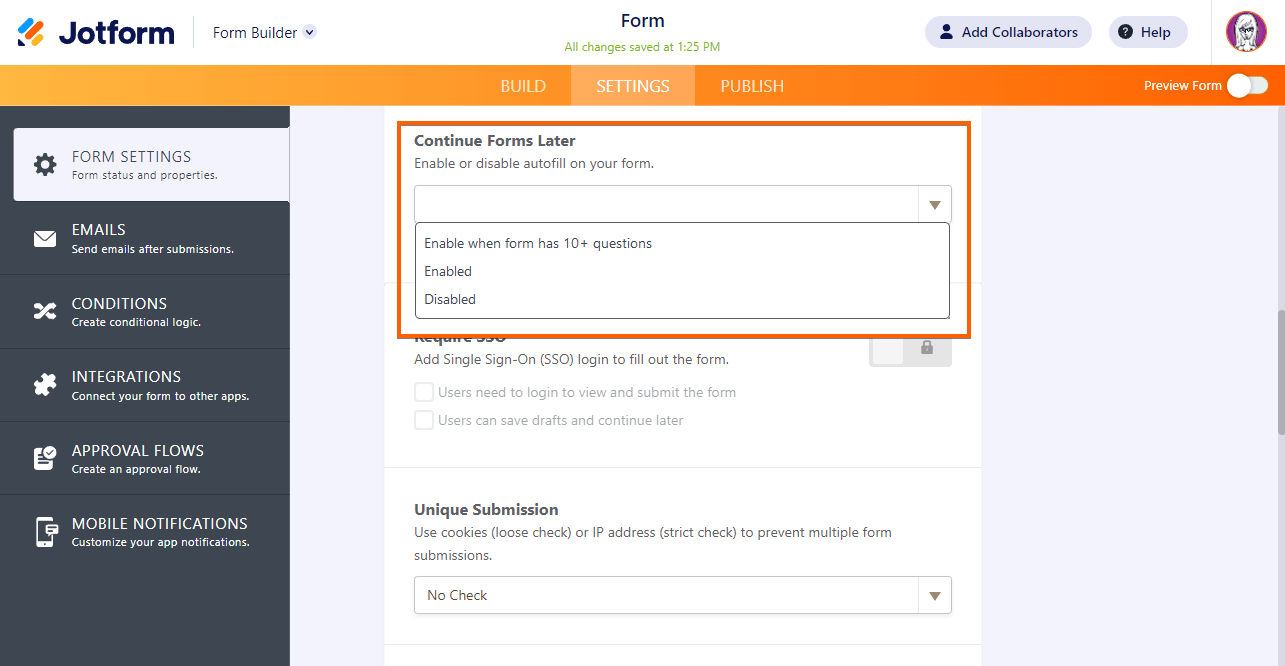
Task: Click the Form Settings gear icon
Action: click(45, 165)
